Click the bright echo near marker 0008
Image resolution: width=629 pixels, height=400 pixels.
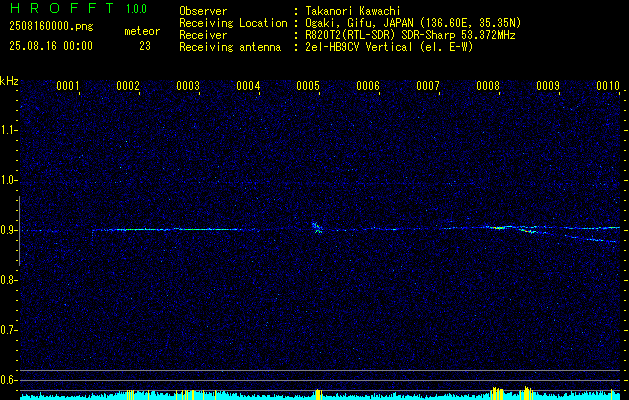pos(499,227)
